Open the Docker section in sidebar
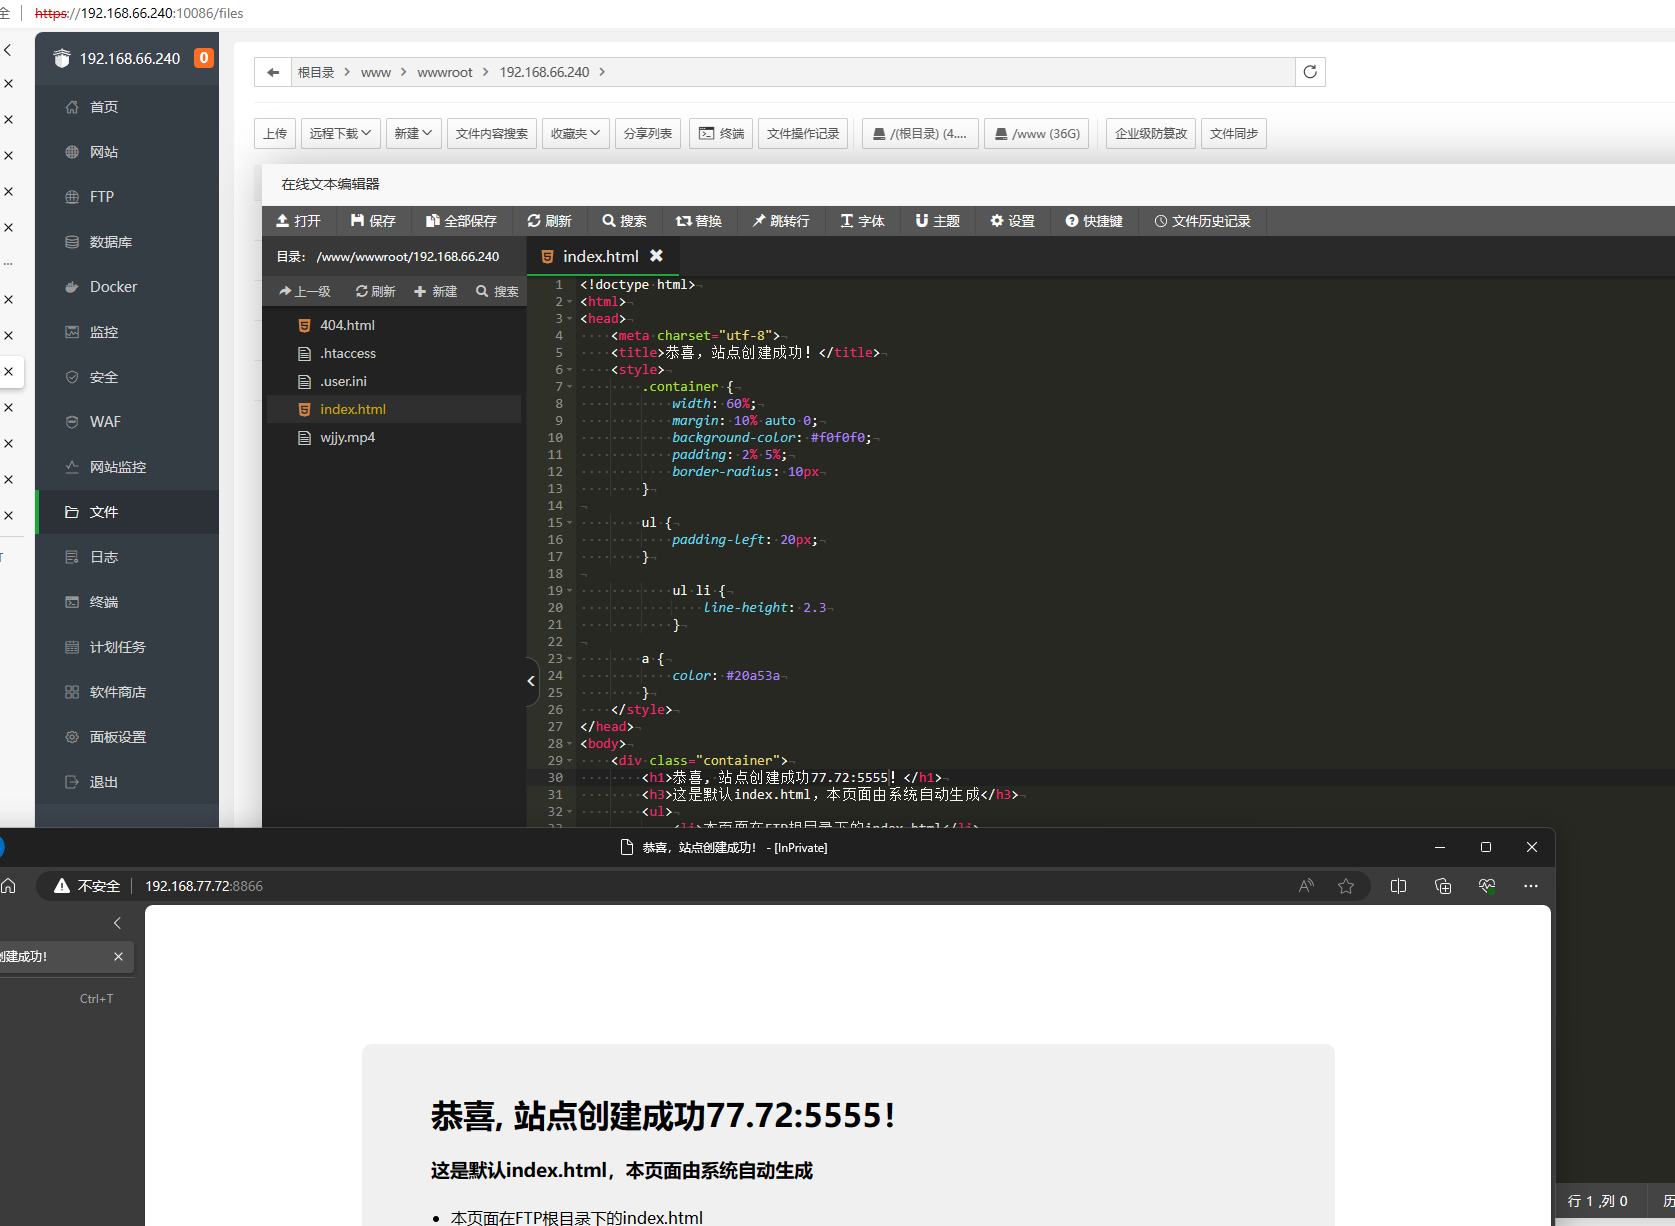Viewport: 1675px width, 1226px height. pos(113,287)
